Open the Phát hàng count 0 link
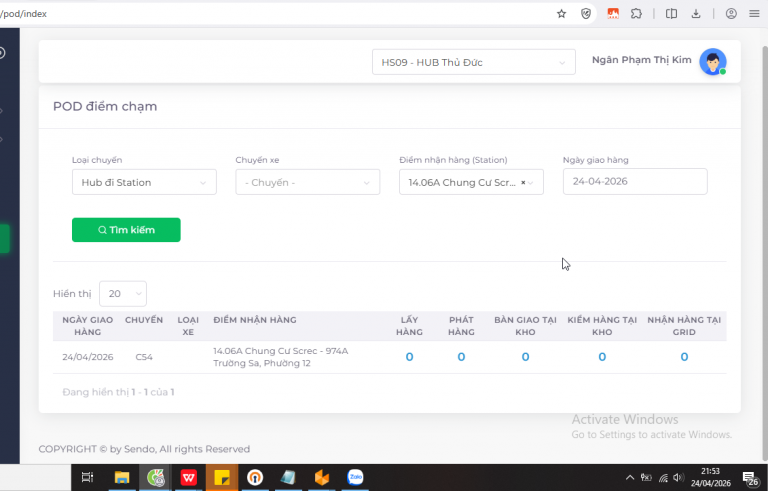This screenshot has width=768, height=491. 461,357
